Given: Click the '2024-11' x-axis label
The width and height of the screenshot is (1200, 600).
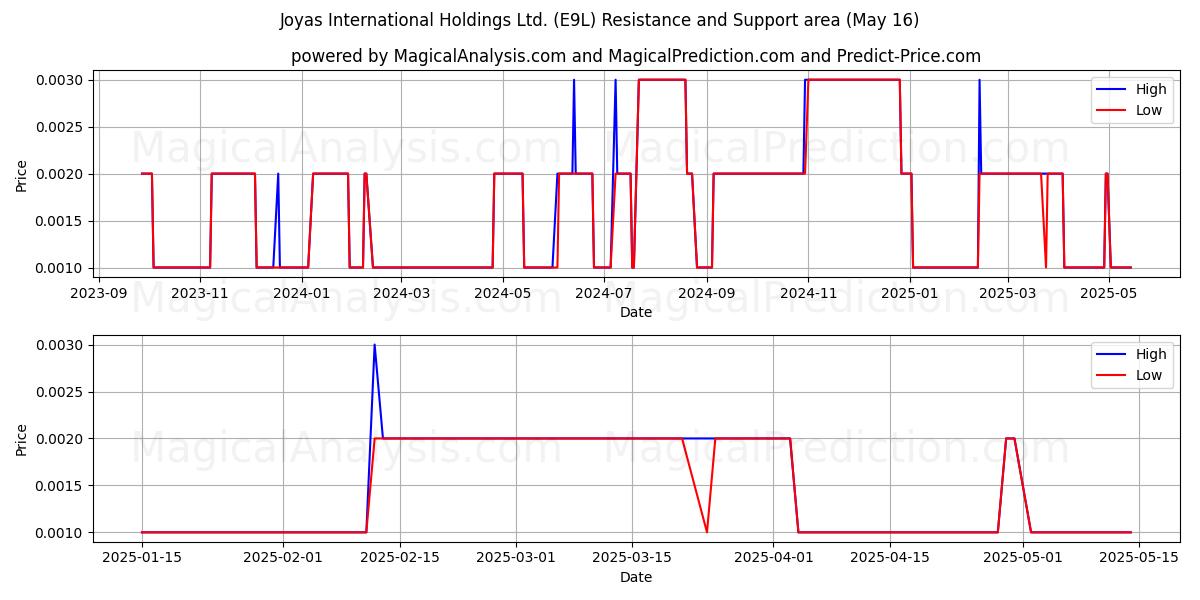Looking at the screenshot, I should [810, 293].
